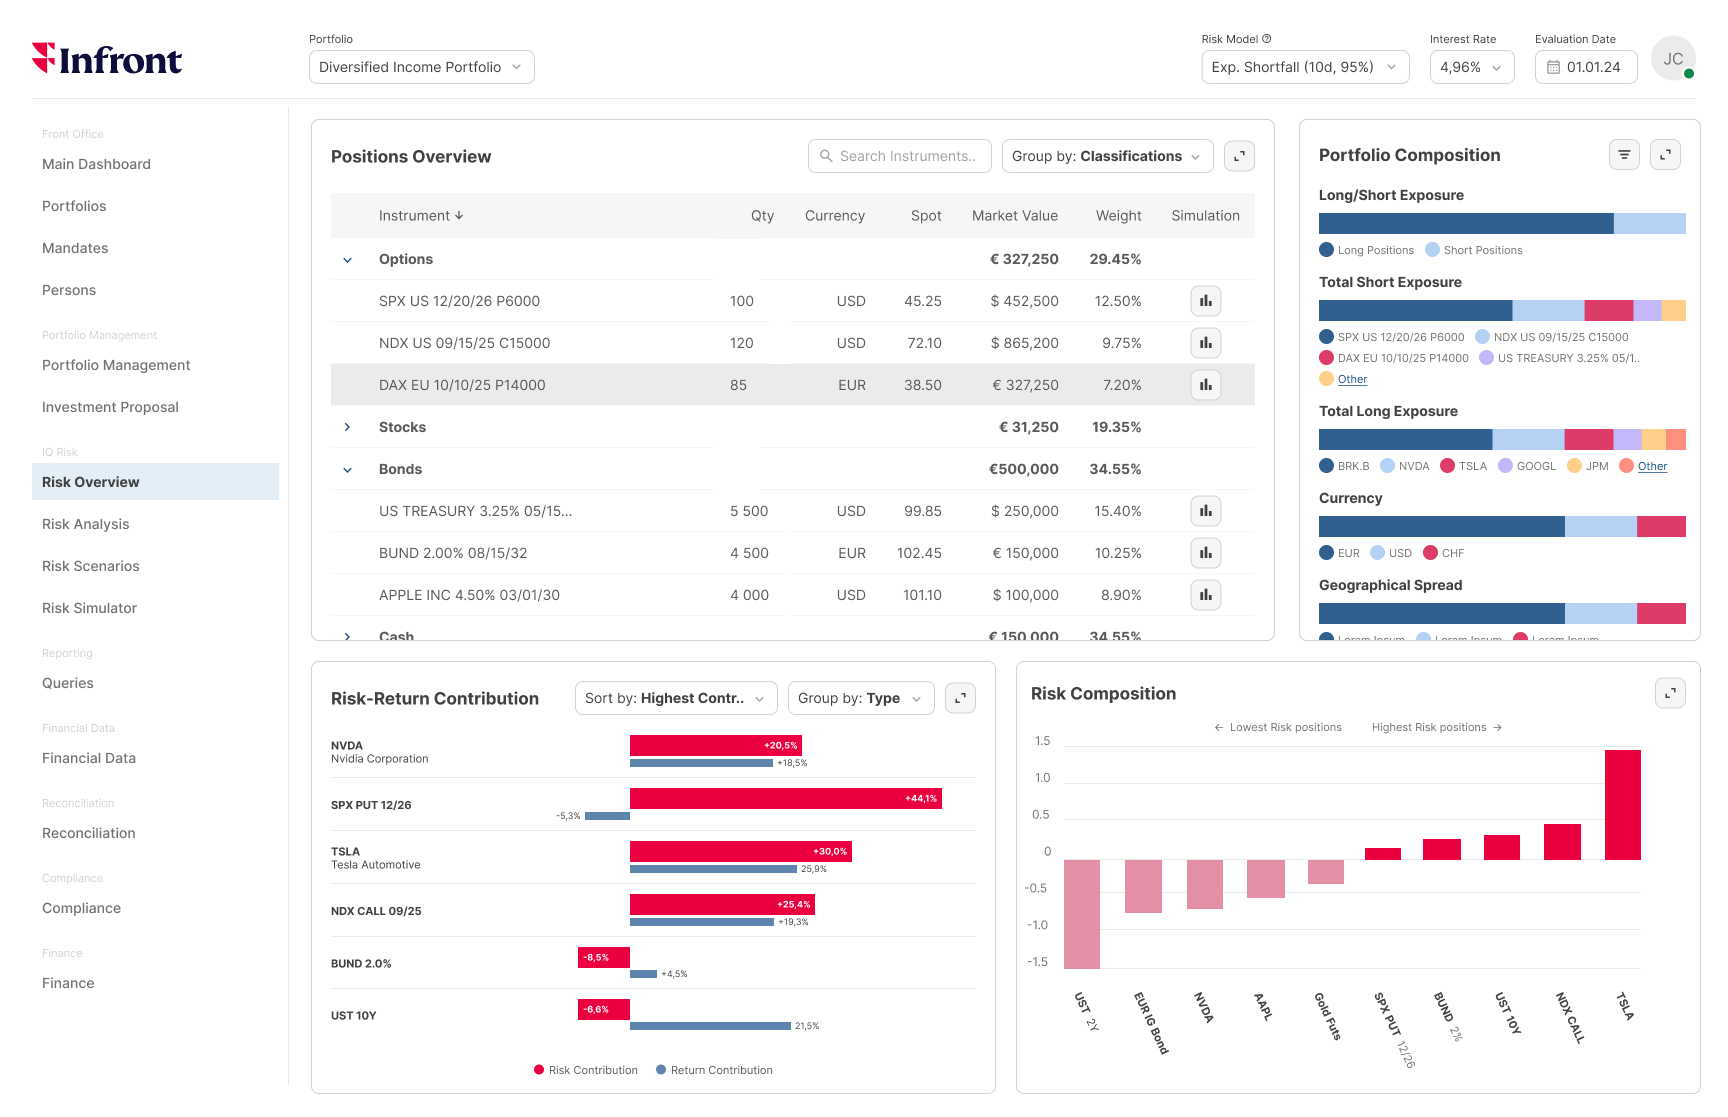Click the Search Instruments field

pos(900,156)
